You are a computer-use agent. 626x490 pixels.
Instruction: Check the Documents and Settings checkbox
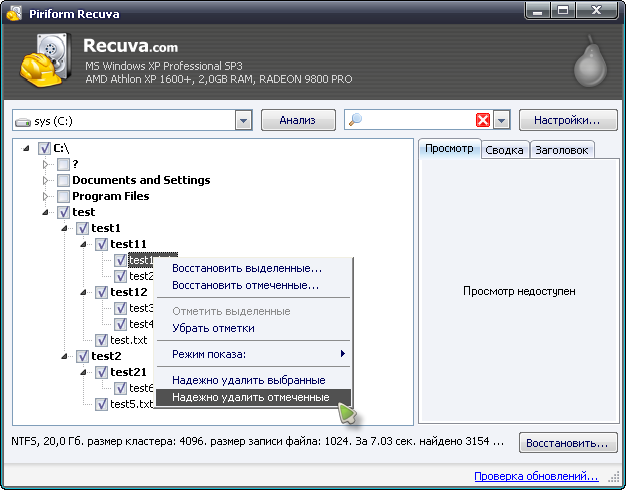click(x=63, y=180)
